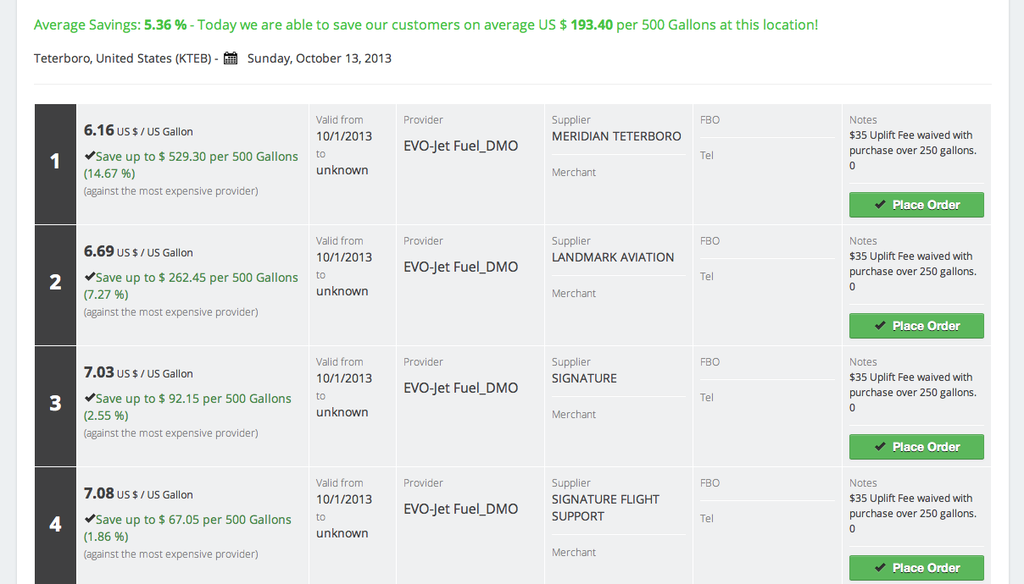Click the calendar icon beside the date

pyautogui.click(x=230, y=58)
